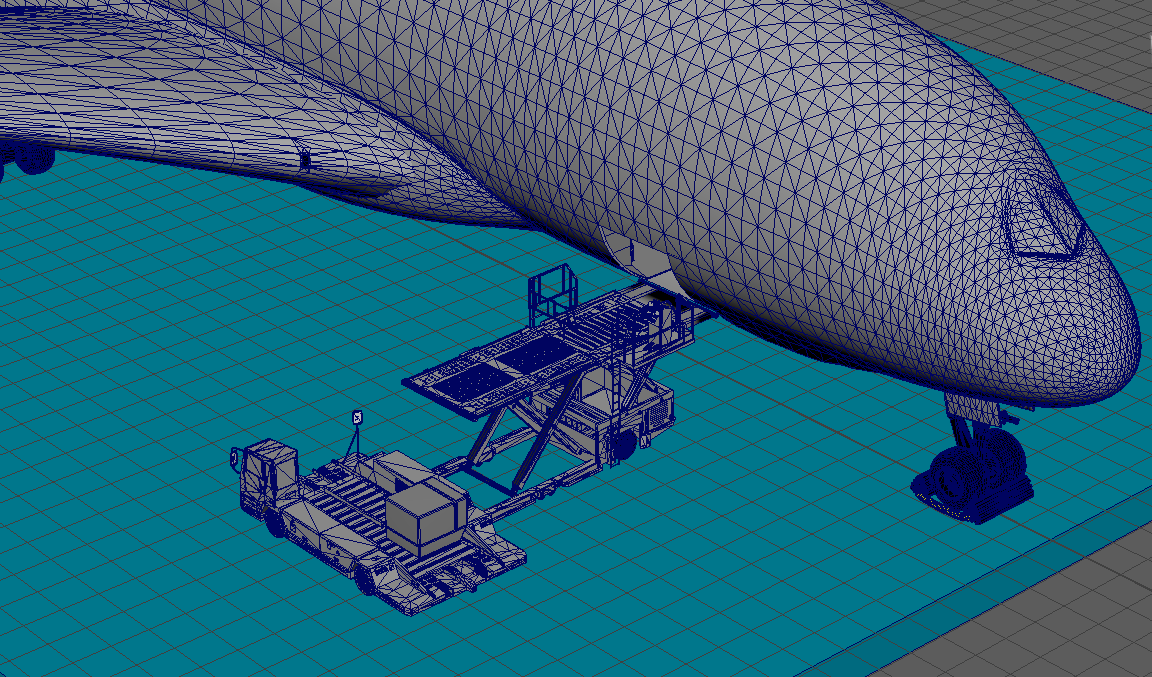Image resolution: width=1152 pixels, height=677 pixels.
Task: Select the railing cage on the loader platform
Action: [551, 294]
